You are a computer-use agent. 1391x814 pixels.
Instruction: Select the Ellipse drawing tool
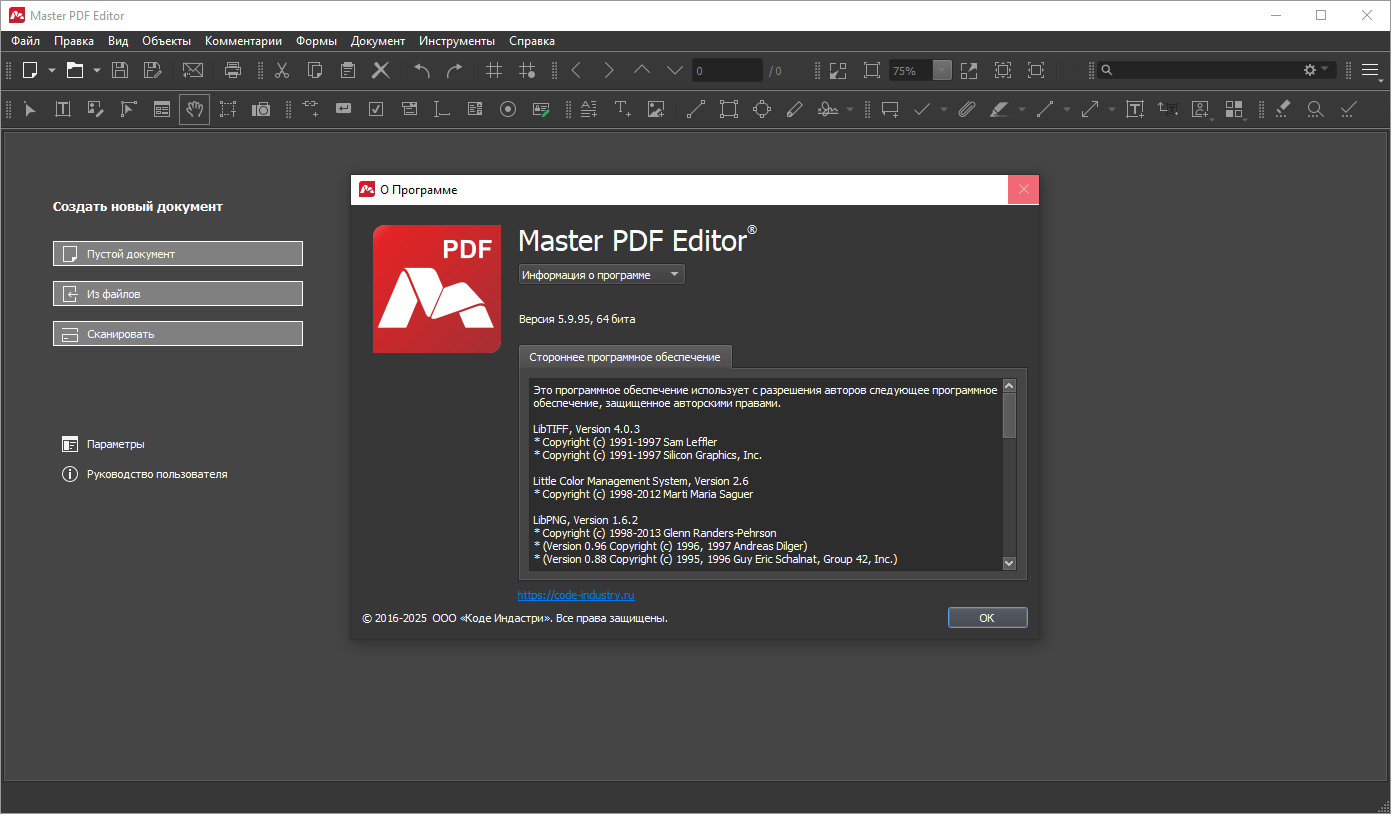pos(762,109)
